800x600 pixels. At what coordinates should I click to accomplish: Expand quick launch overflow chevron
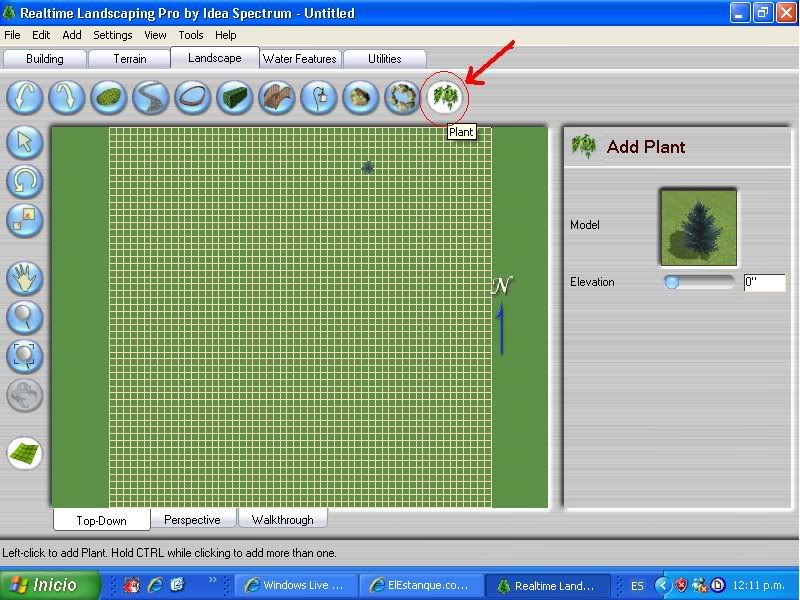point(213,580)
